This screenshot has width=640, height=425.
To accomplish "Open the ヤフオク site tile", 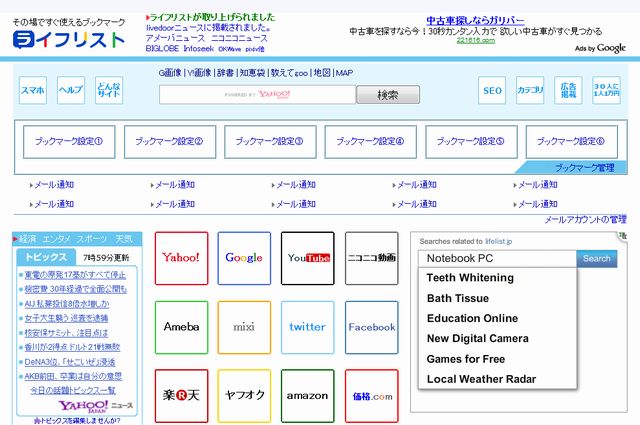I will click(x=244, y=396).
